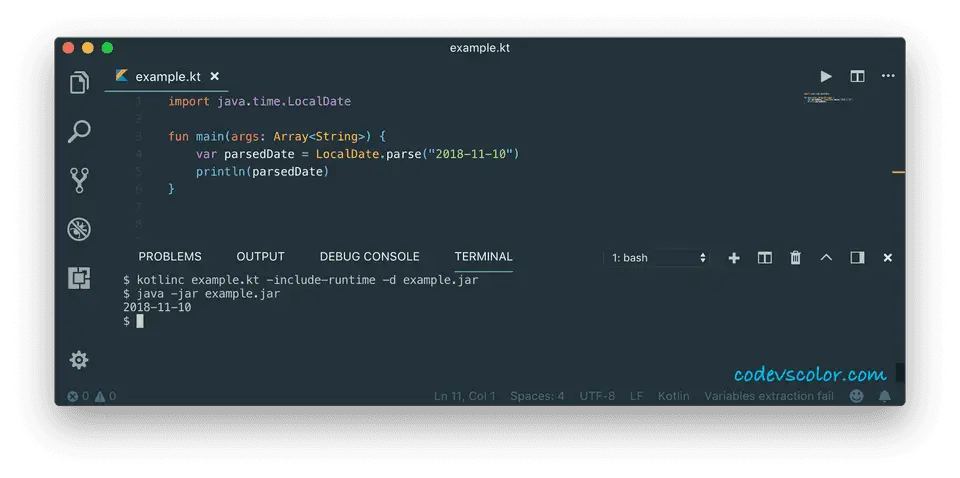This screenshot has height=478, width=960.
Task: Click the 'fun main' declaration line
Action: coord(277,136)
